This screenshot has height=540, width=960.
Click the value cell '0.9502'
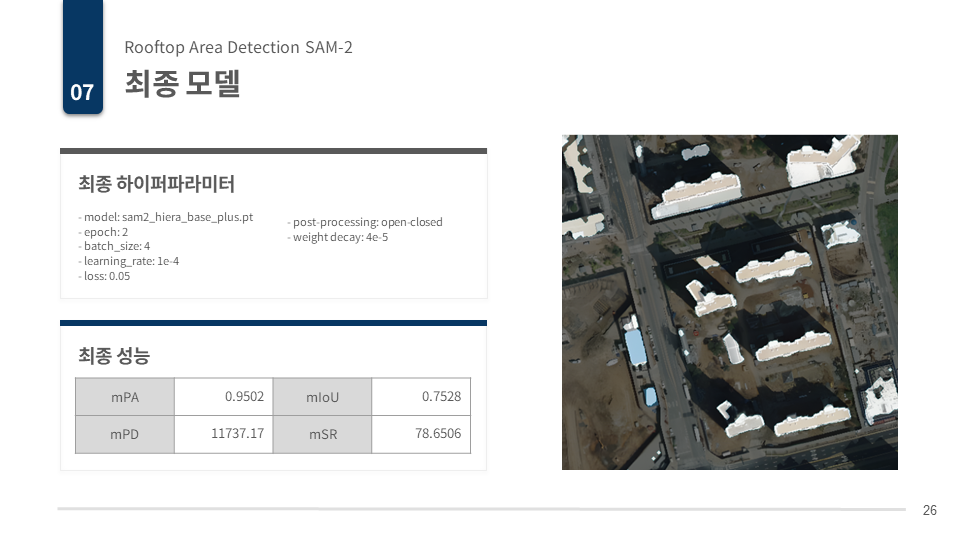pos(223,397)
